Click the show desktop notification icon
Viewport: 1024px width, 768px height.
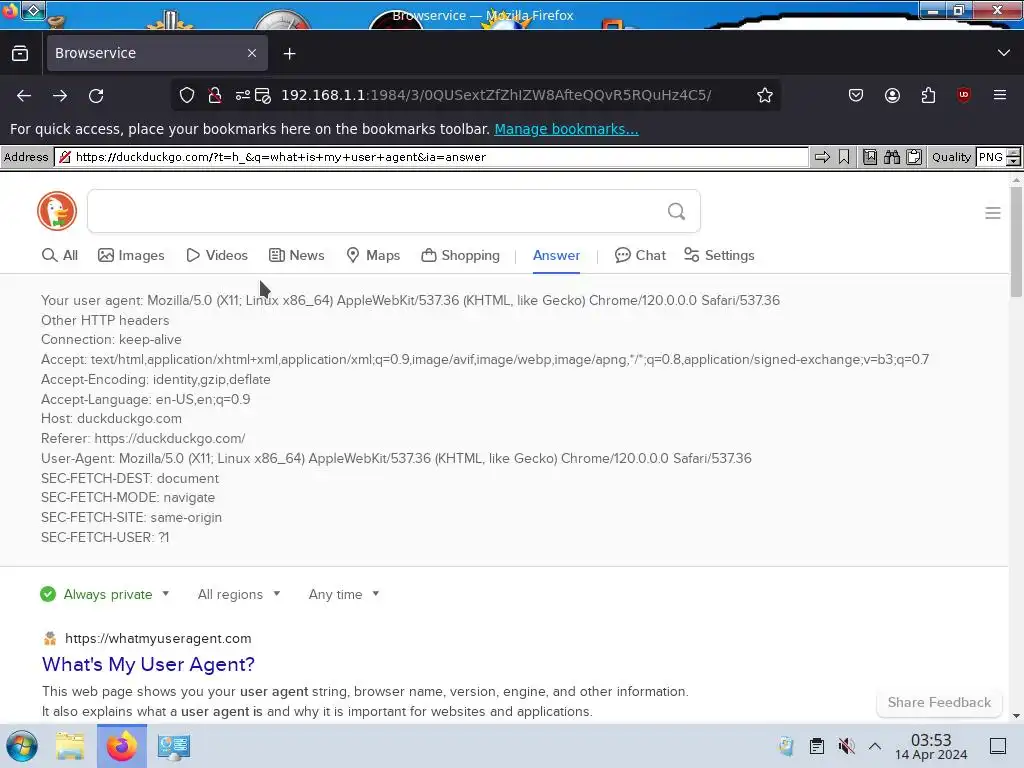[x=998, y=746]
